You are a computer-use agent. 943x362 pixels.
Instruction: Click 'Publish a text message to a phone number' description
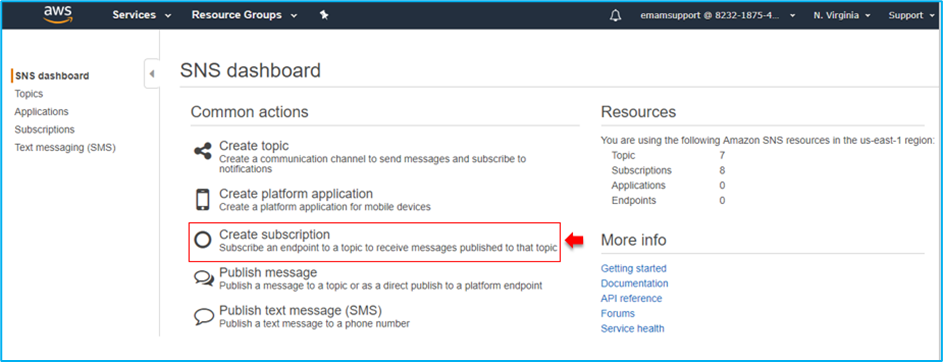pyautogui.click(x=315, y=324)
